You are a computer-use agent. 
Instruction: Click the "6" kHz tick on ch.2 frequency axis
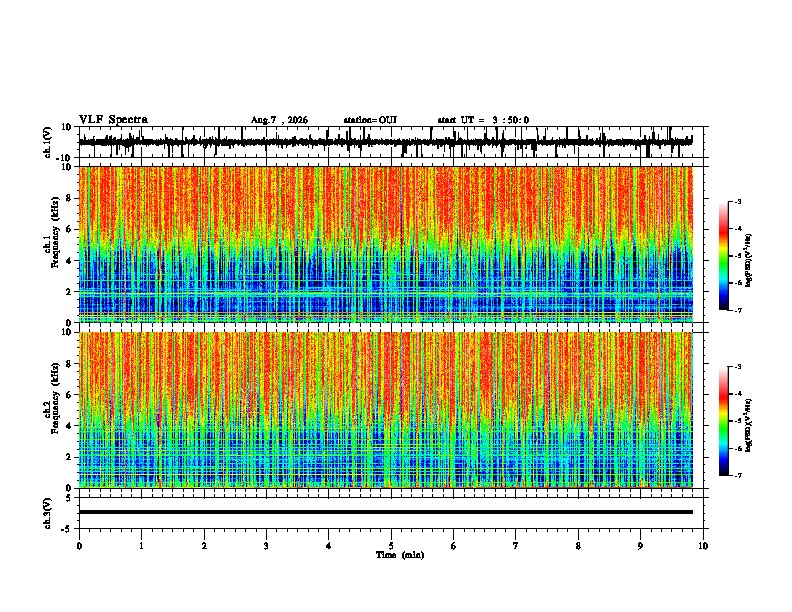click(x=69, y=394)
